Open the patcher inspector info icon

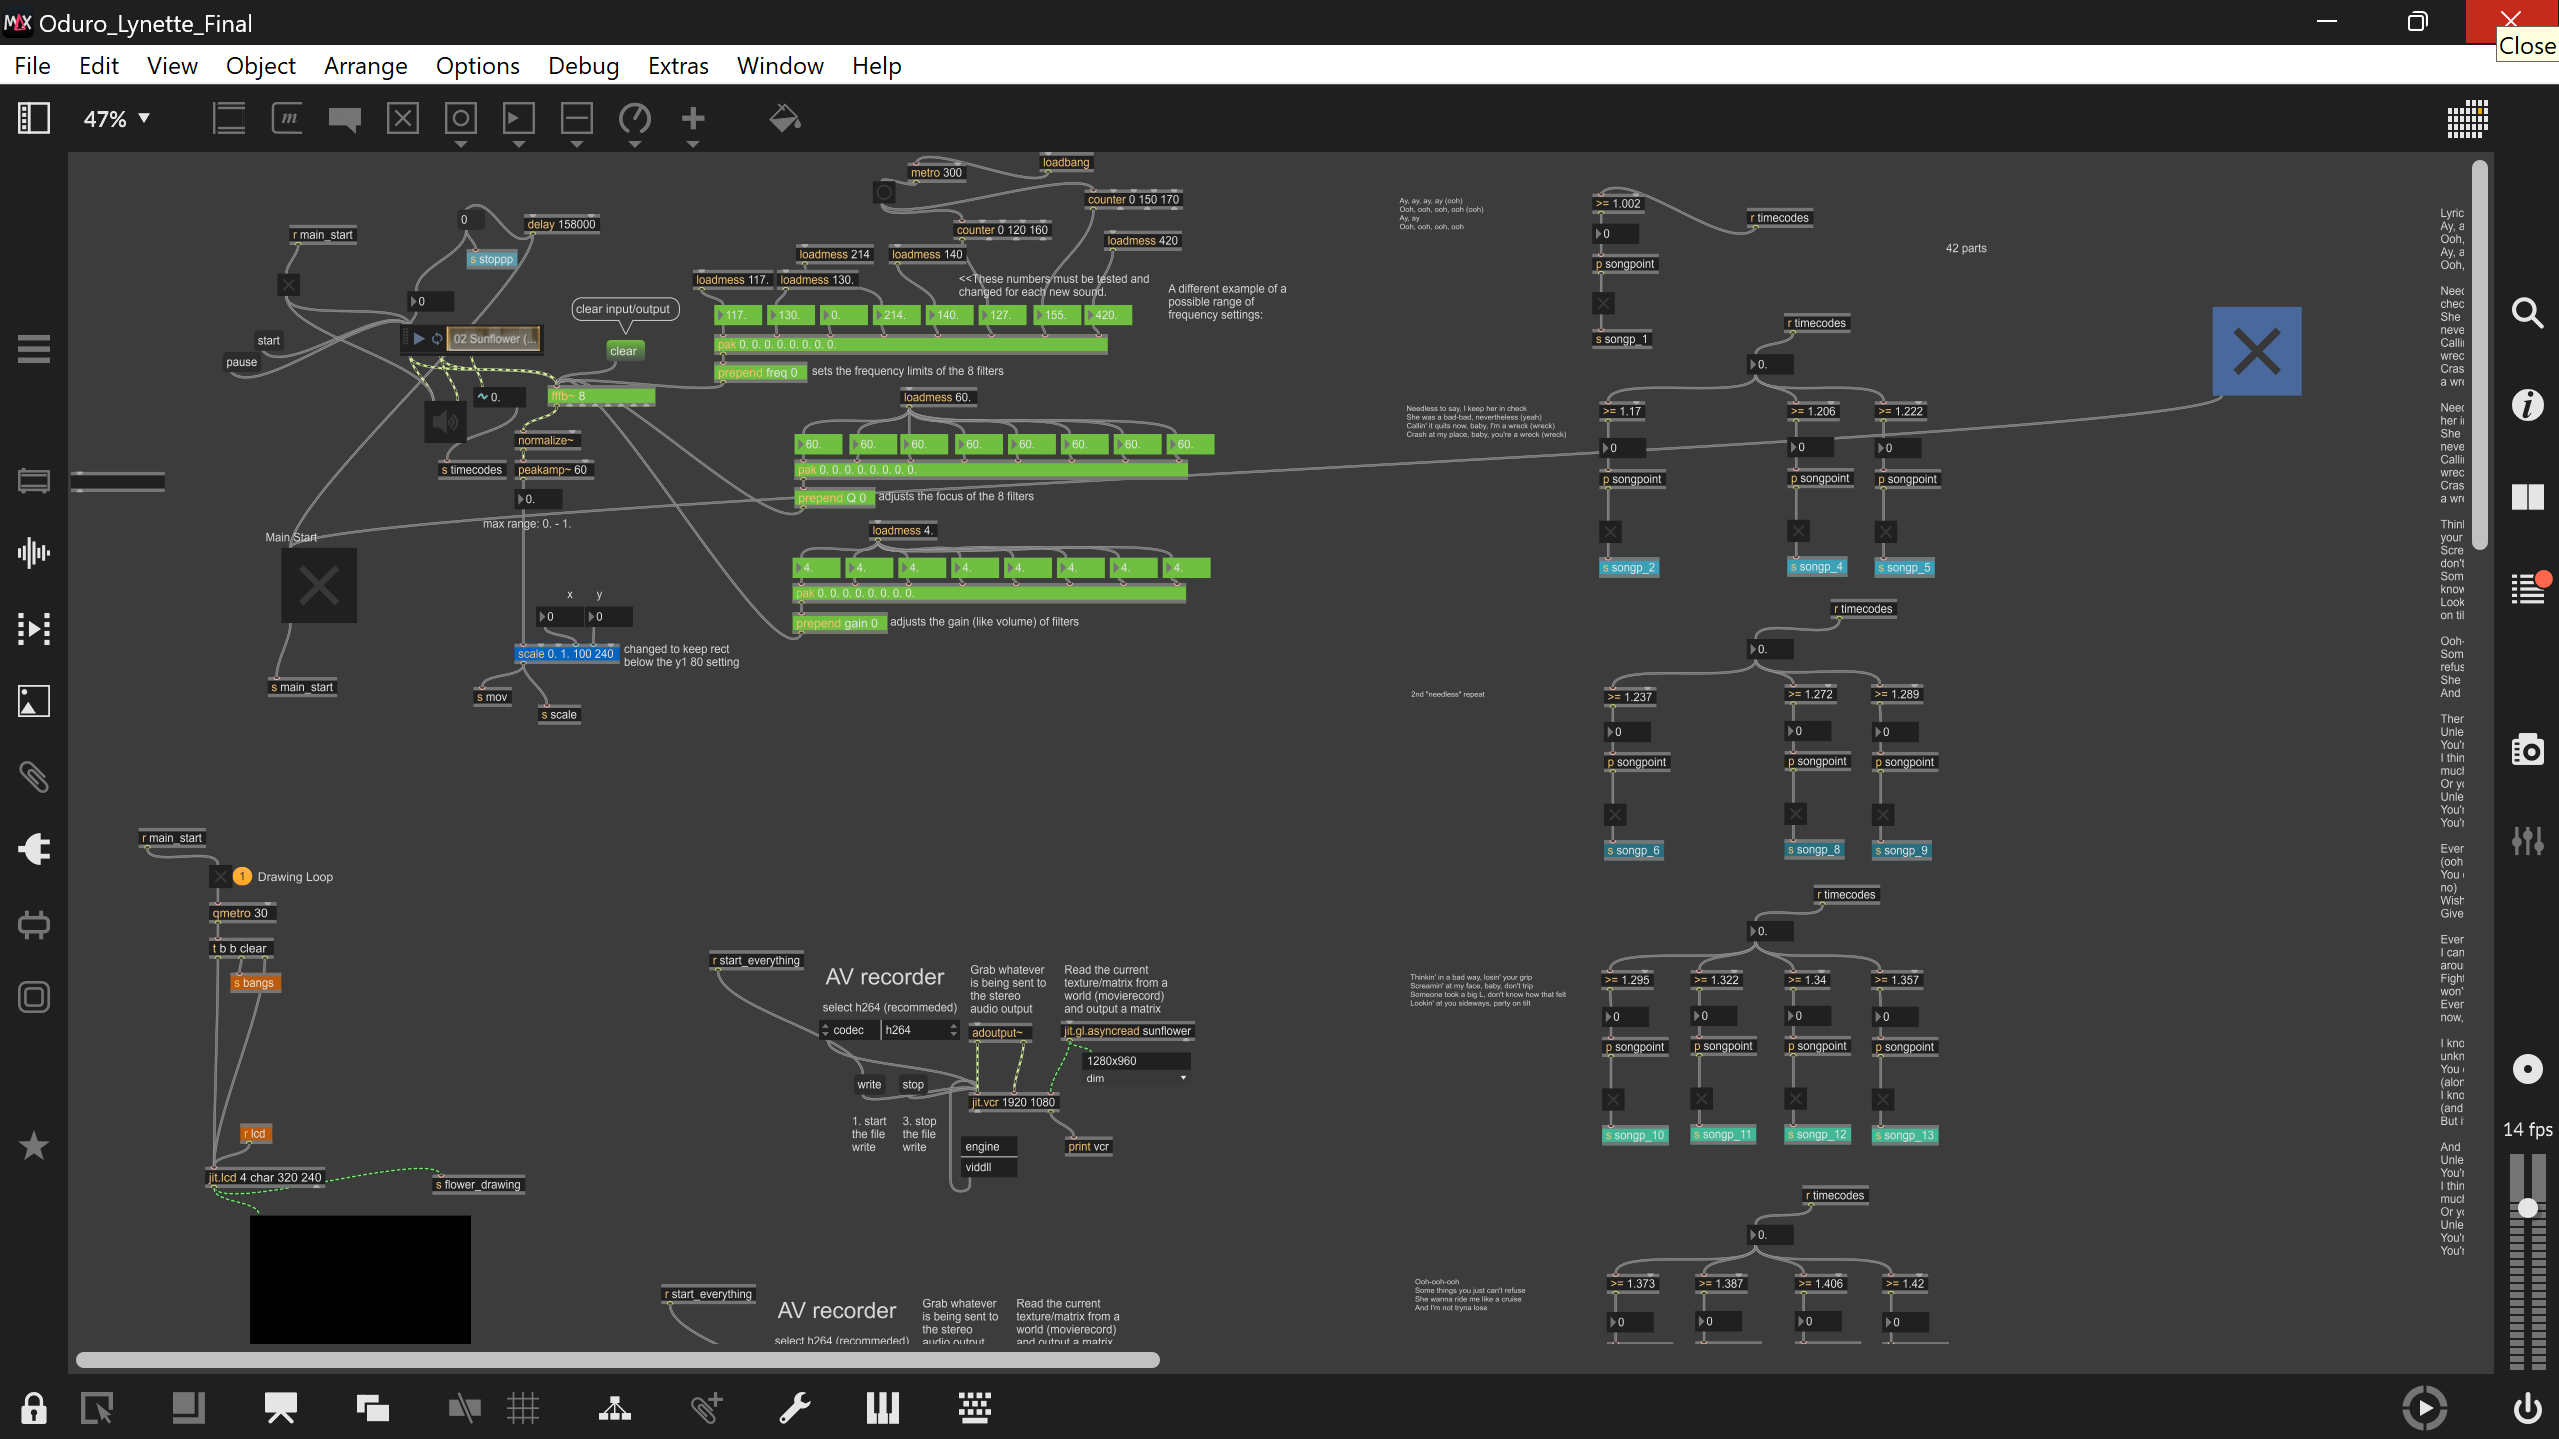click(x=2527, y=405)
